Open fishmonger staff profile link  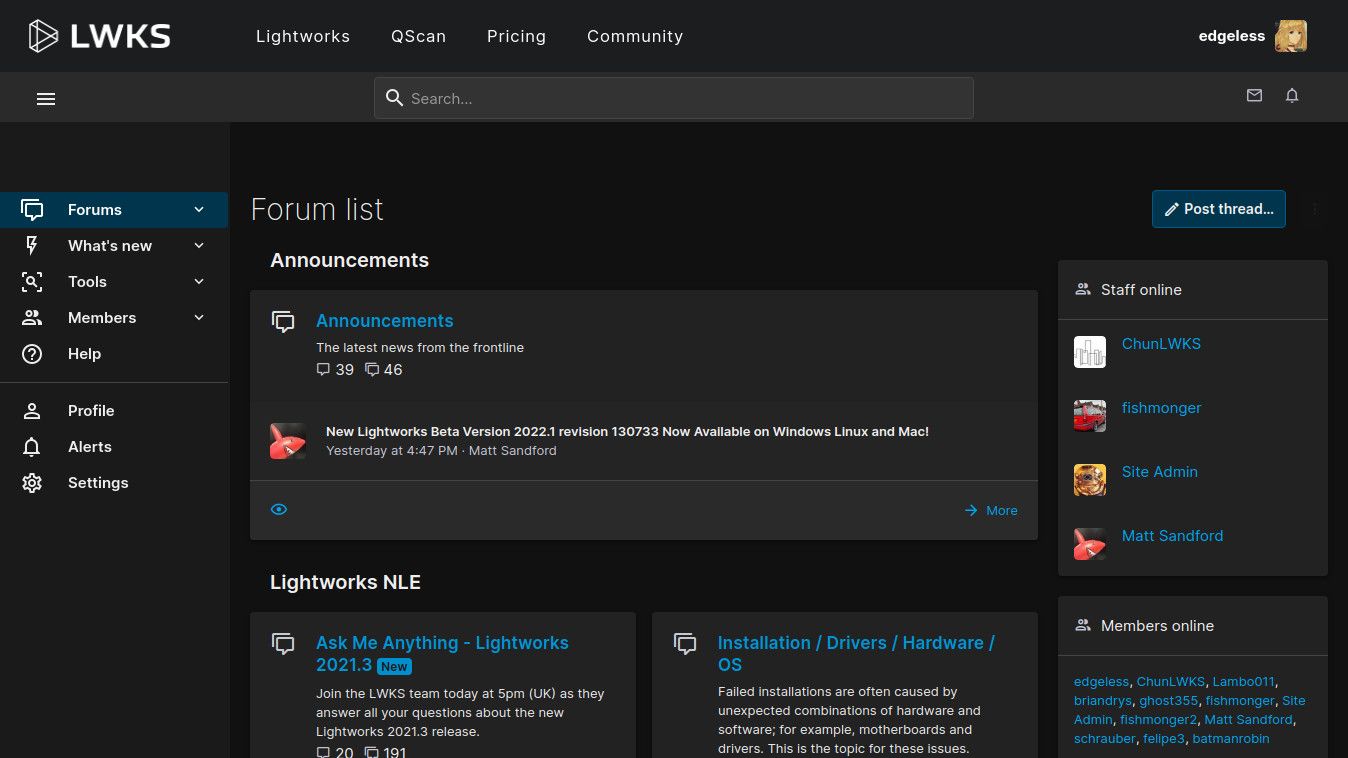1161,408
